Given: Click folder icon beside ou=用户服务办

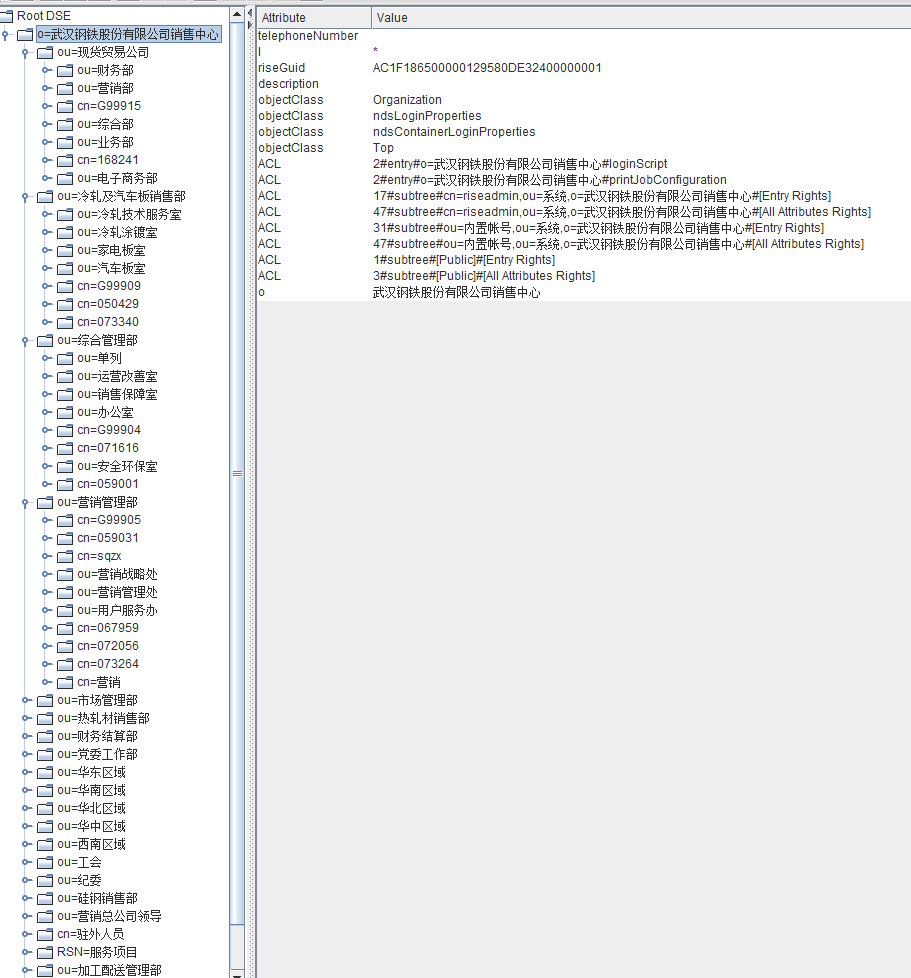Looking at the screenshot, I should pyautogui.click(x=65, y=611).
